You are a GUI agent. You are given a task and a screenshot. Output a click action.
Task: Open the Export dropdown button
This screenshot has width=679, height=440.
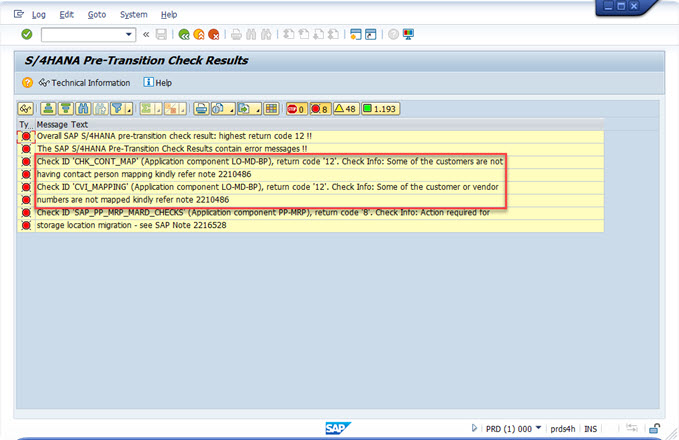(249, 109)
